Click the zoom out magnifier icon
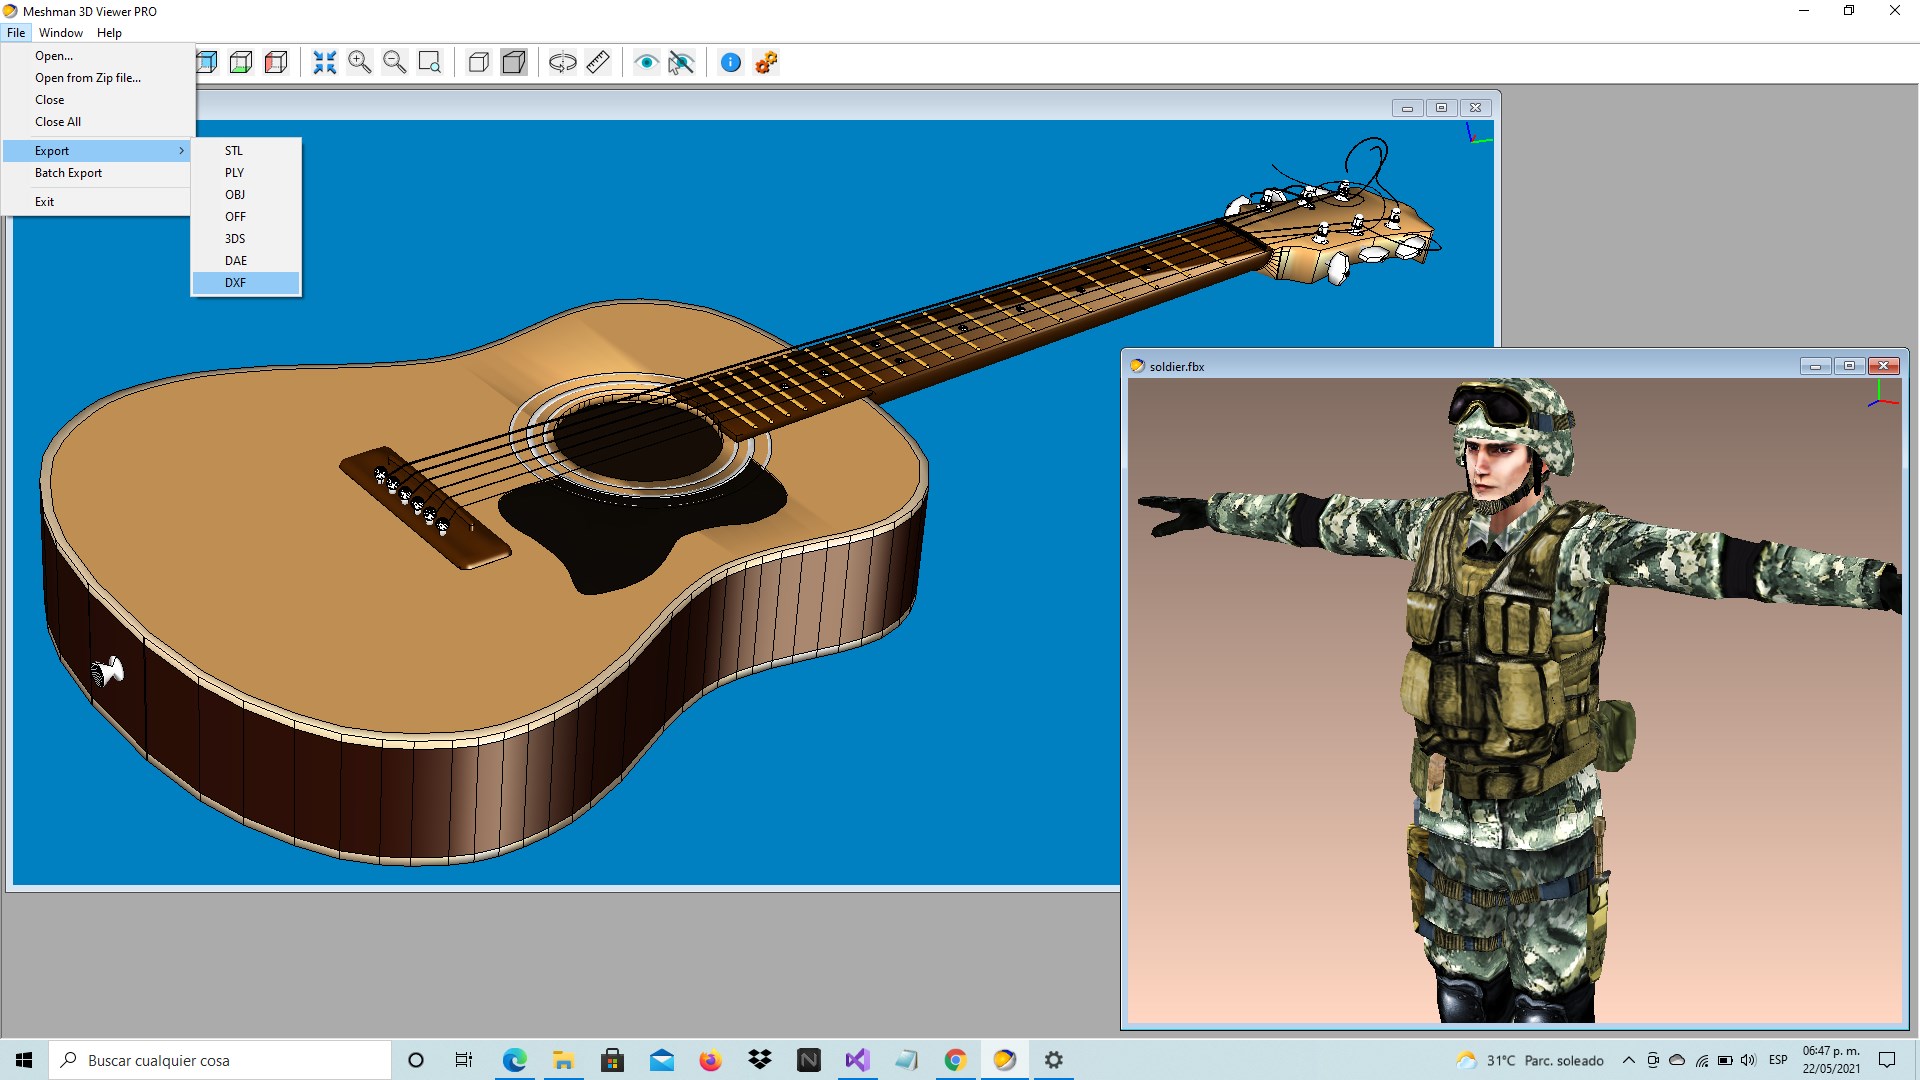This screenshot has width=1920, height=1080. point(394,63)
